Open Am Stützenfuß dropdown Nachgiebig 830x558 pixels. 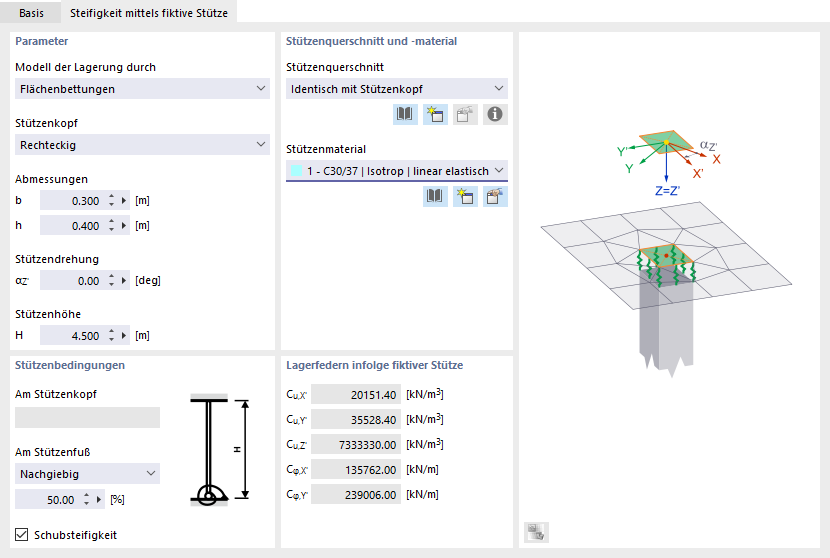[x=87, y=474]
